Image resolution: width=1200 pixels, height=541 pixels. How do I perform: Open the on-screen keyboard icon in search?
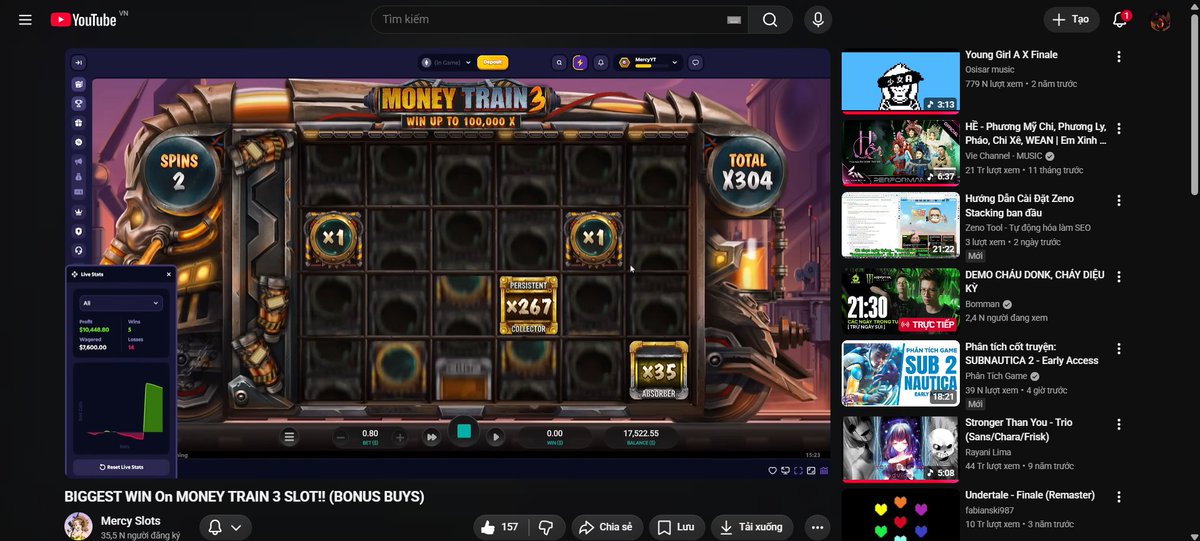point(734,20)
